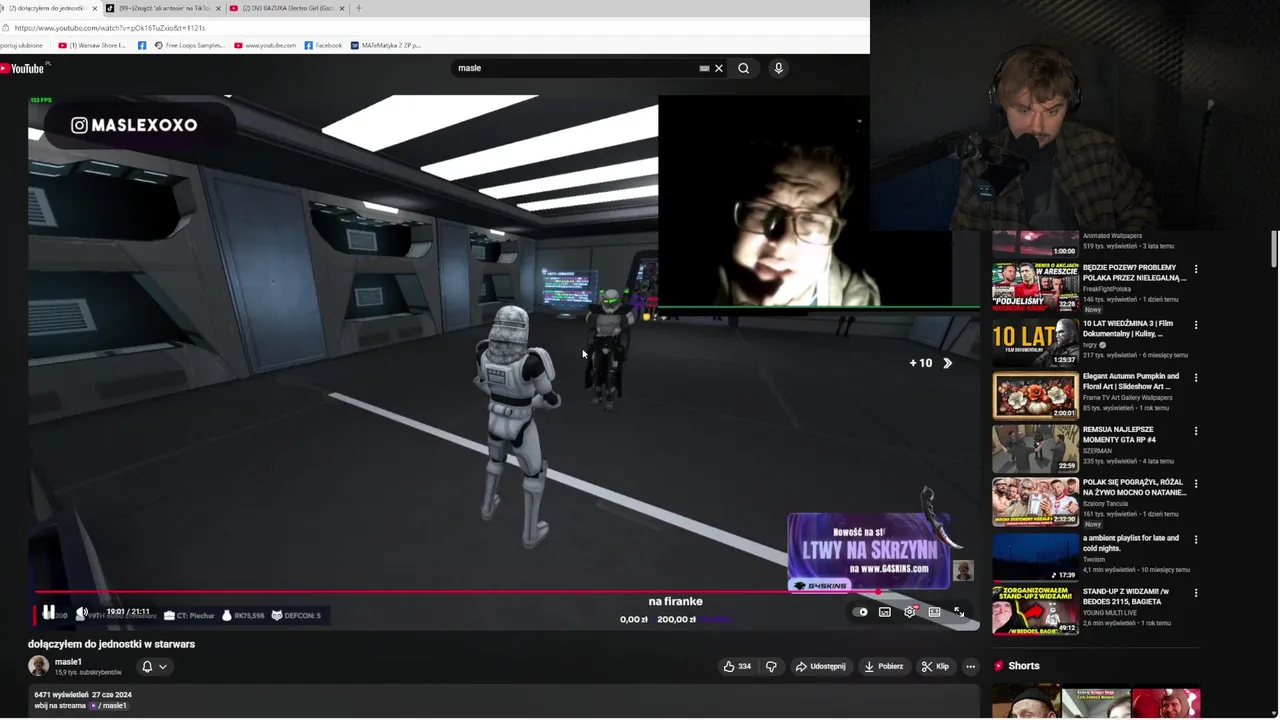This screenshot has width=1280, height=720.
Task: Open the on-screen keyboard icon in search
Action: [x=704, y=68]
